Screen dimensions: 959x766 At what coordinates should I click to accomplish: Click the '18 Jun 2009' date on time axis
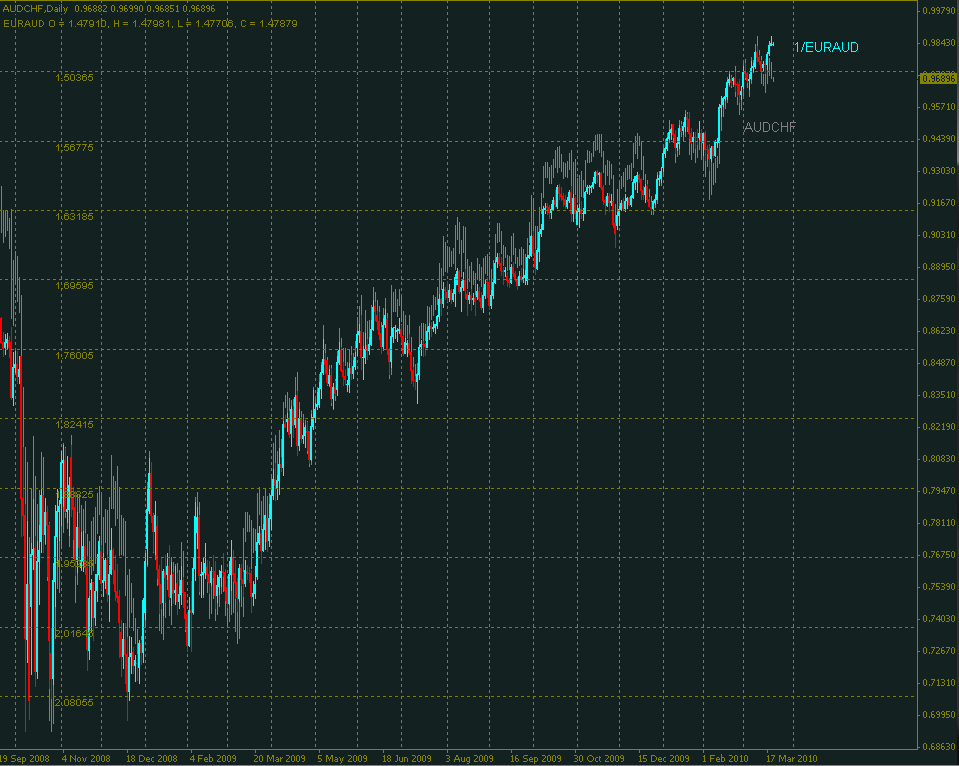[x=407, y=759]
